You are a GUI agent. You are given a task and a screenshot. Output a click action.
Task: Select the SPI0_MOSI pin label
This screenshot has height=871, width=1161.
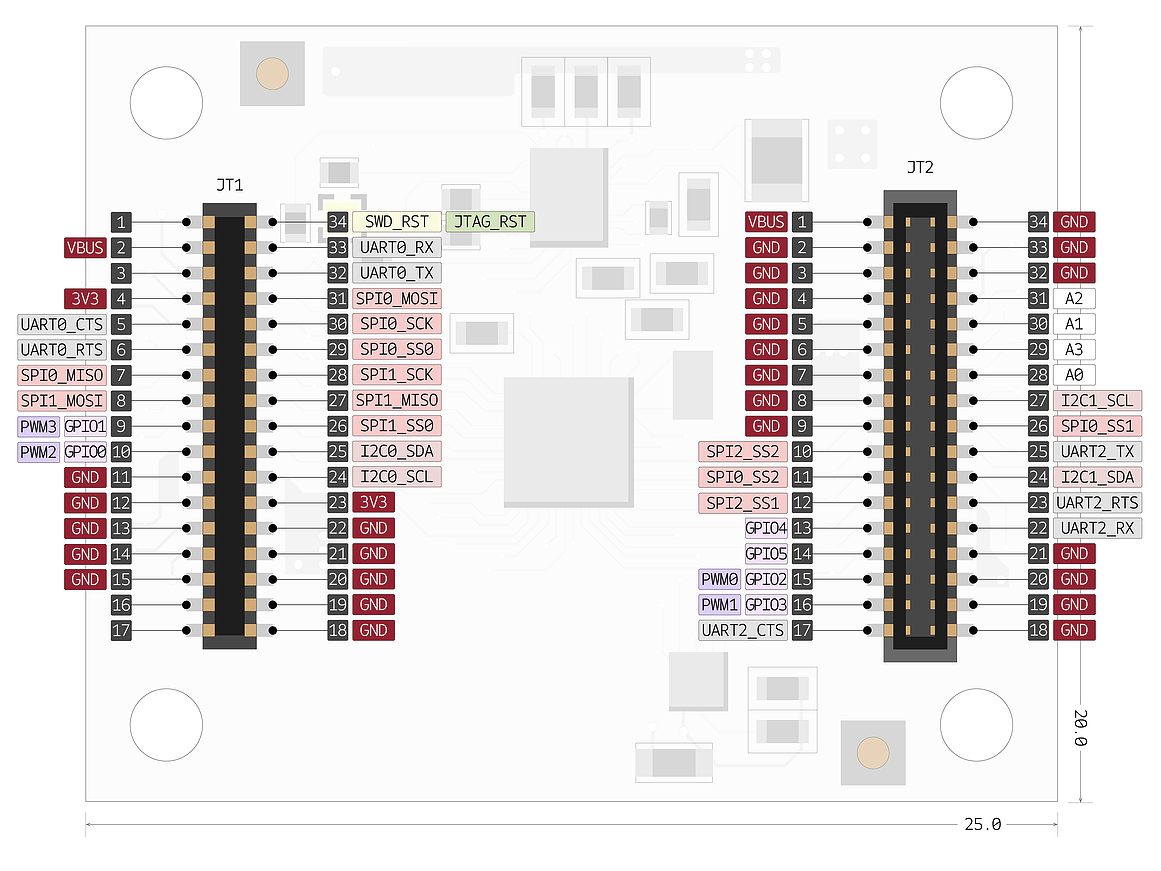(x=396, y=298)
